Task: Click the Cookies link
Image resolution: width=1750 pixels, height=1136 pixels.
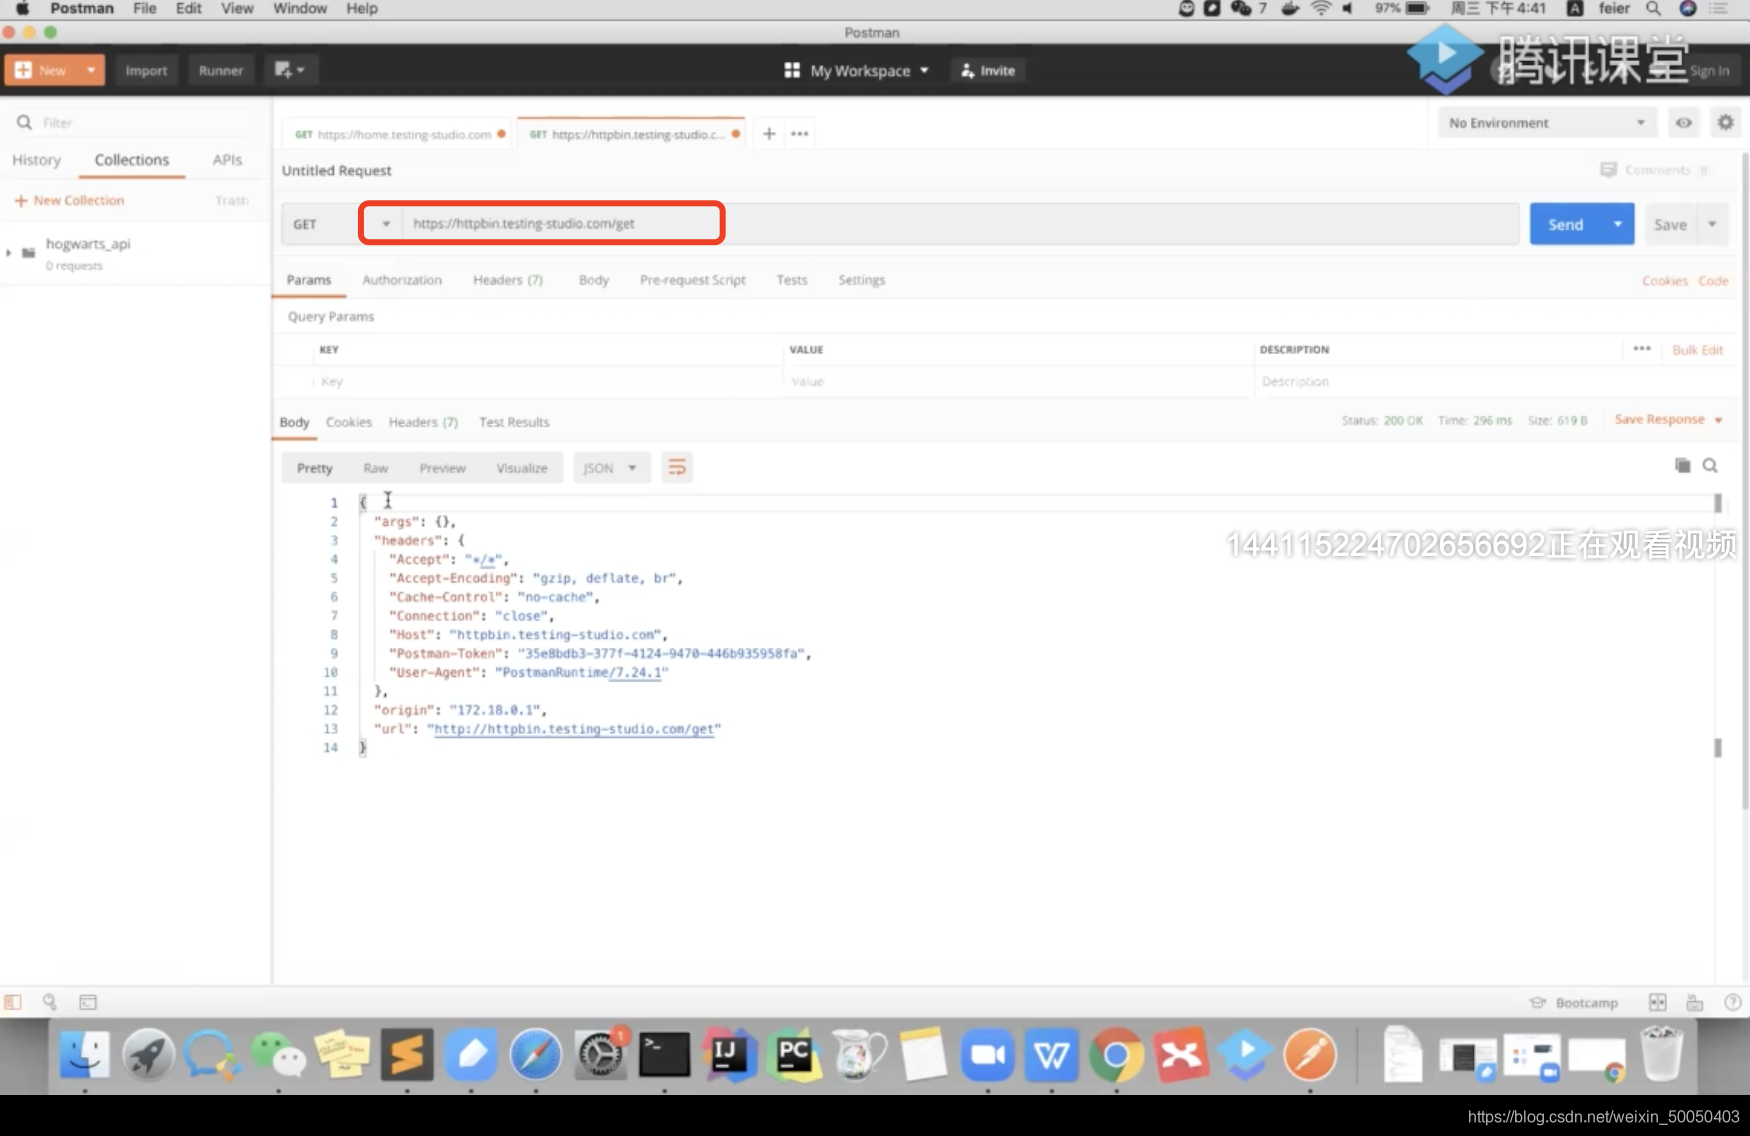Action: coord(1664,281)
